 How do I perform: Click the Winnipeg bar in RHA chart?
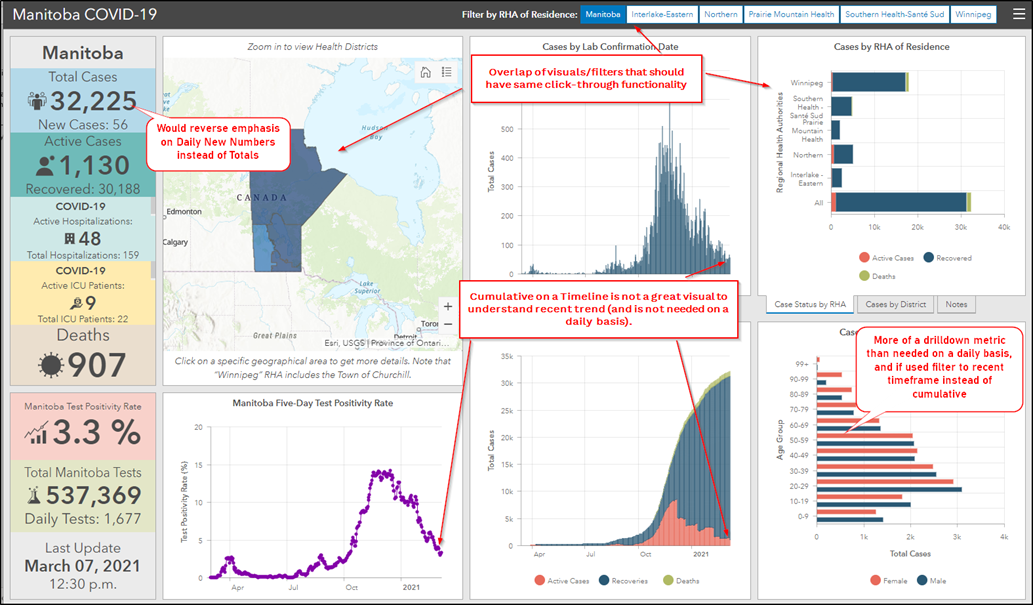[870, 82]
